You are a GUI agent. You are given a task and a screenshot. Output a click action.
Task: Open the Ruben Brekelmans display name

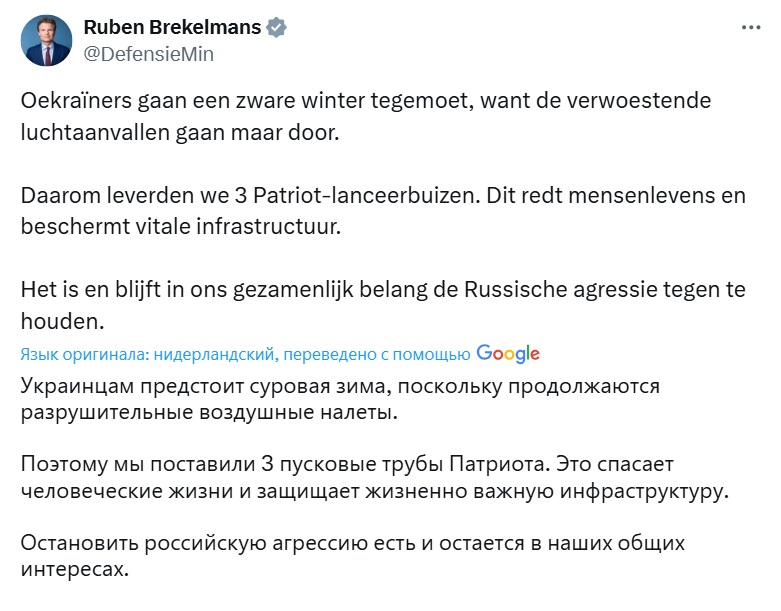click(x=172, y=27)
